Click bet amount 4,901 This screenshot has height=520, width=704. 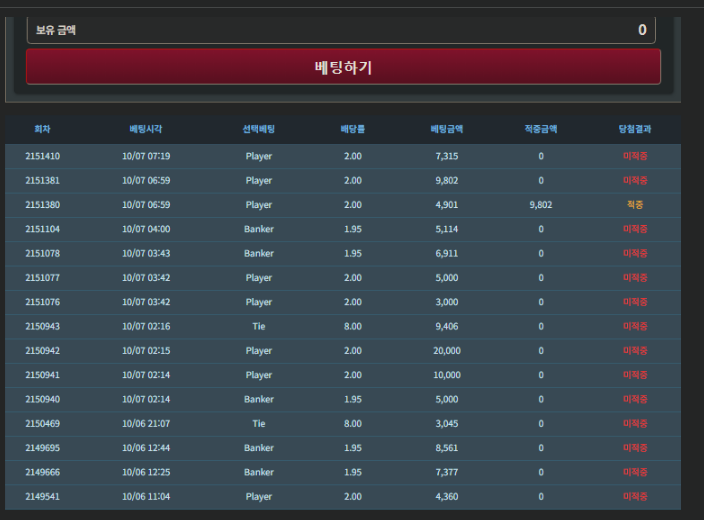[447, 205]
